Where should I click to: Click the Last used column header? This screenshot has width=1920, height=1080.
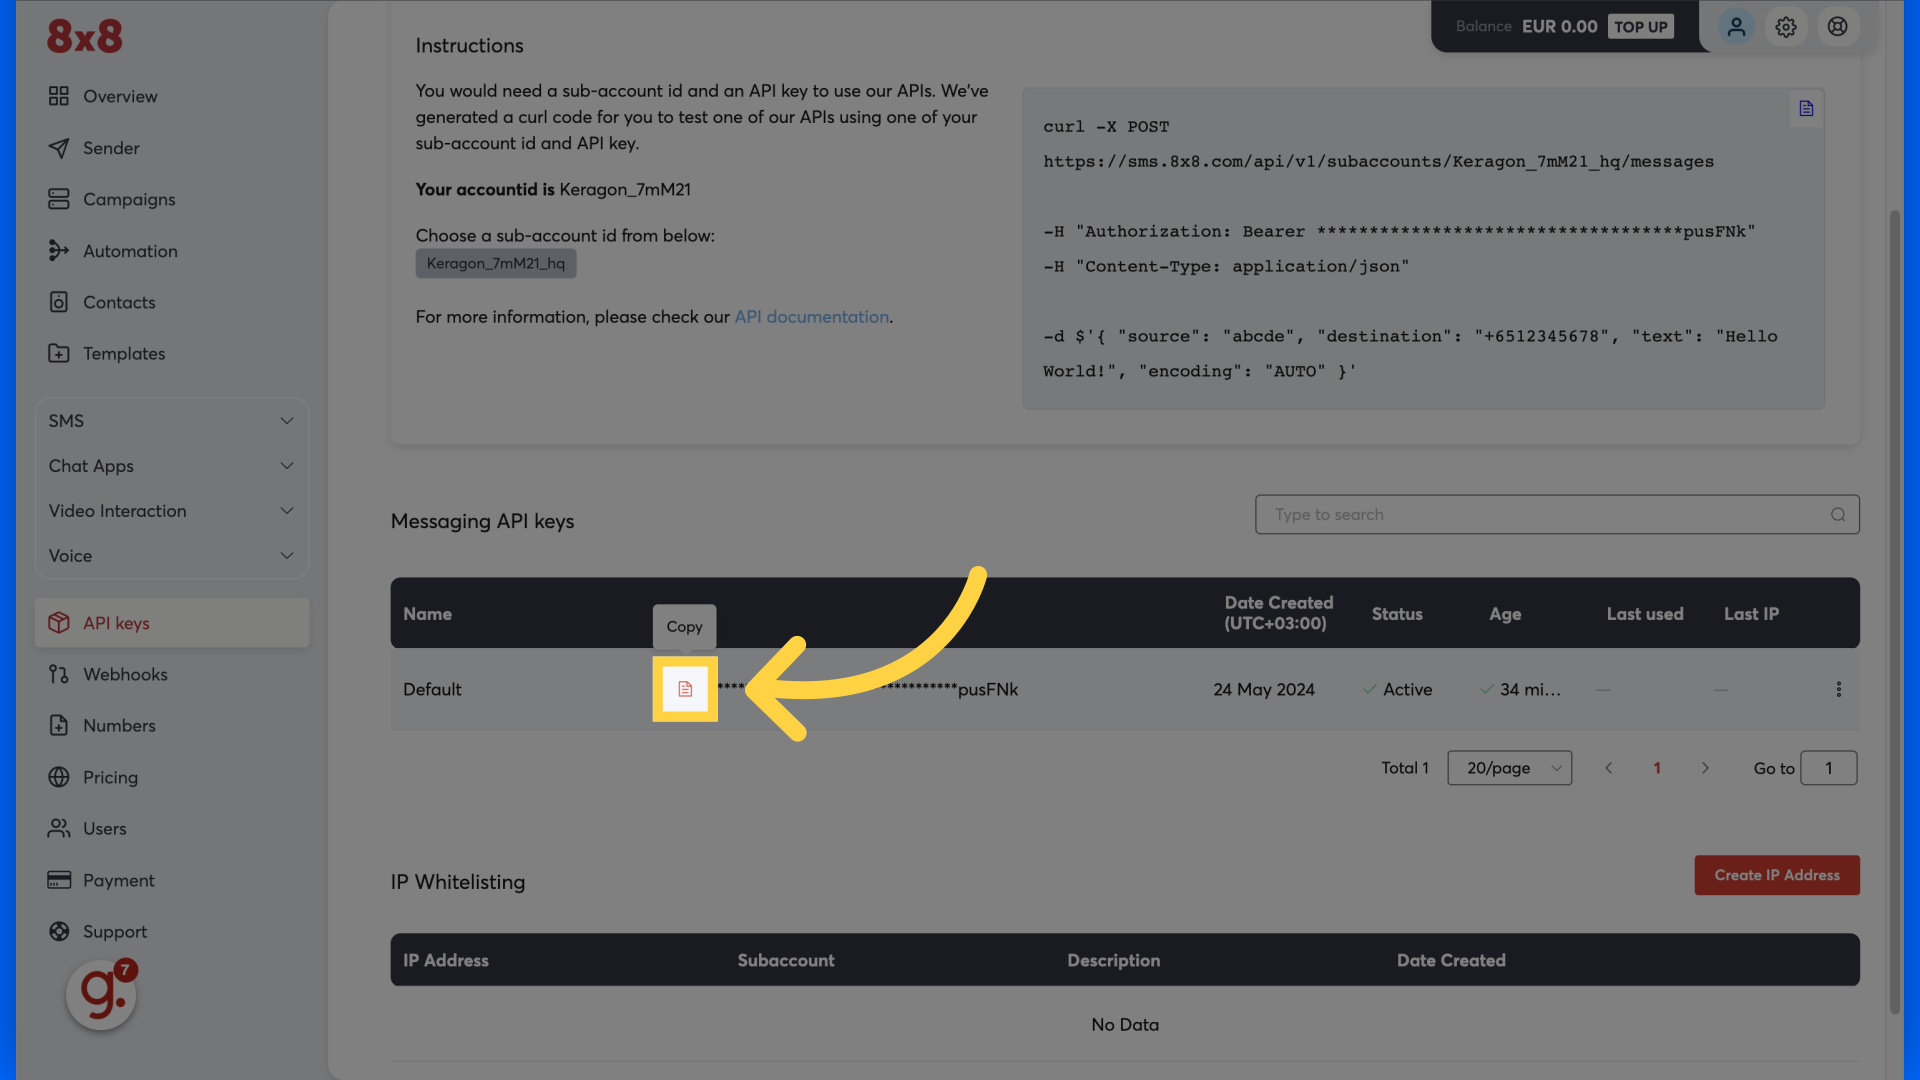click(1645, 614)
